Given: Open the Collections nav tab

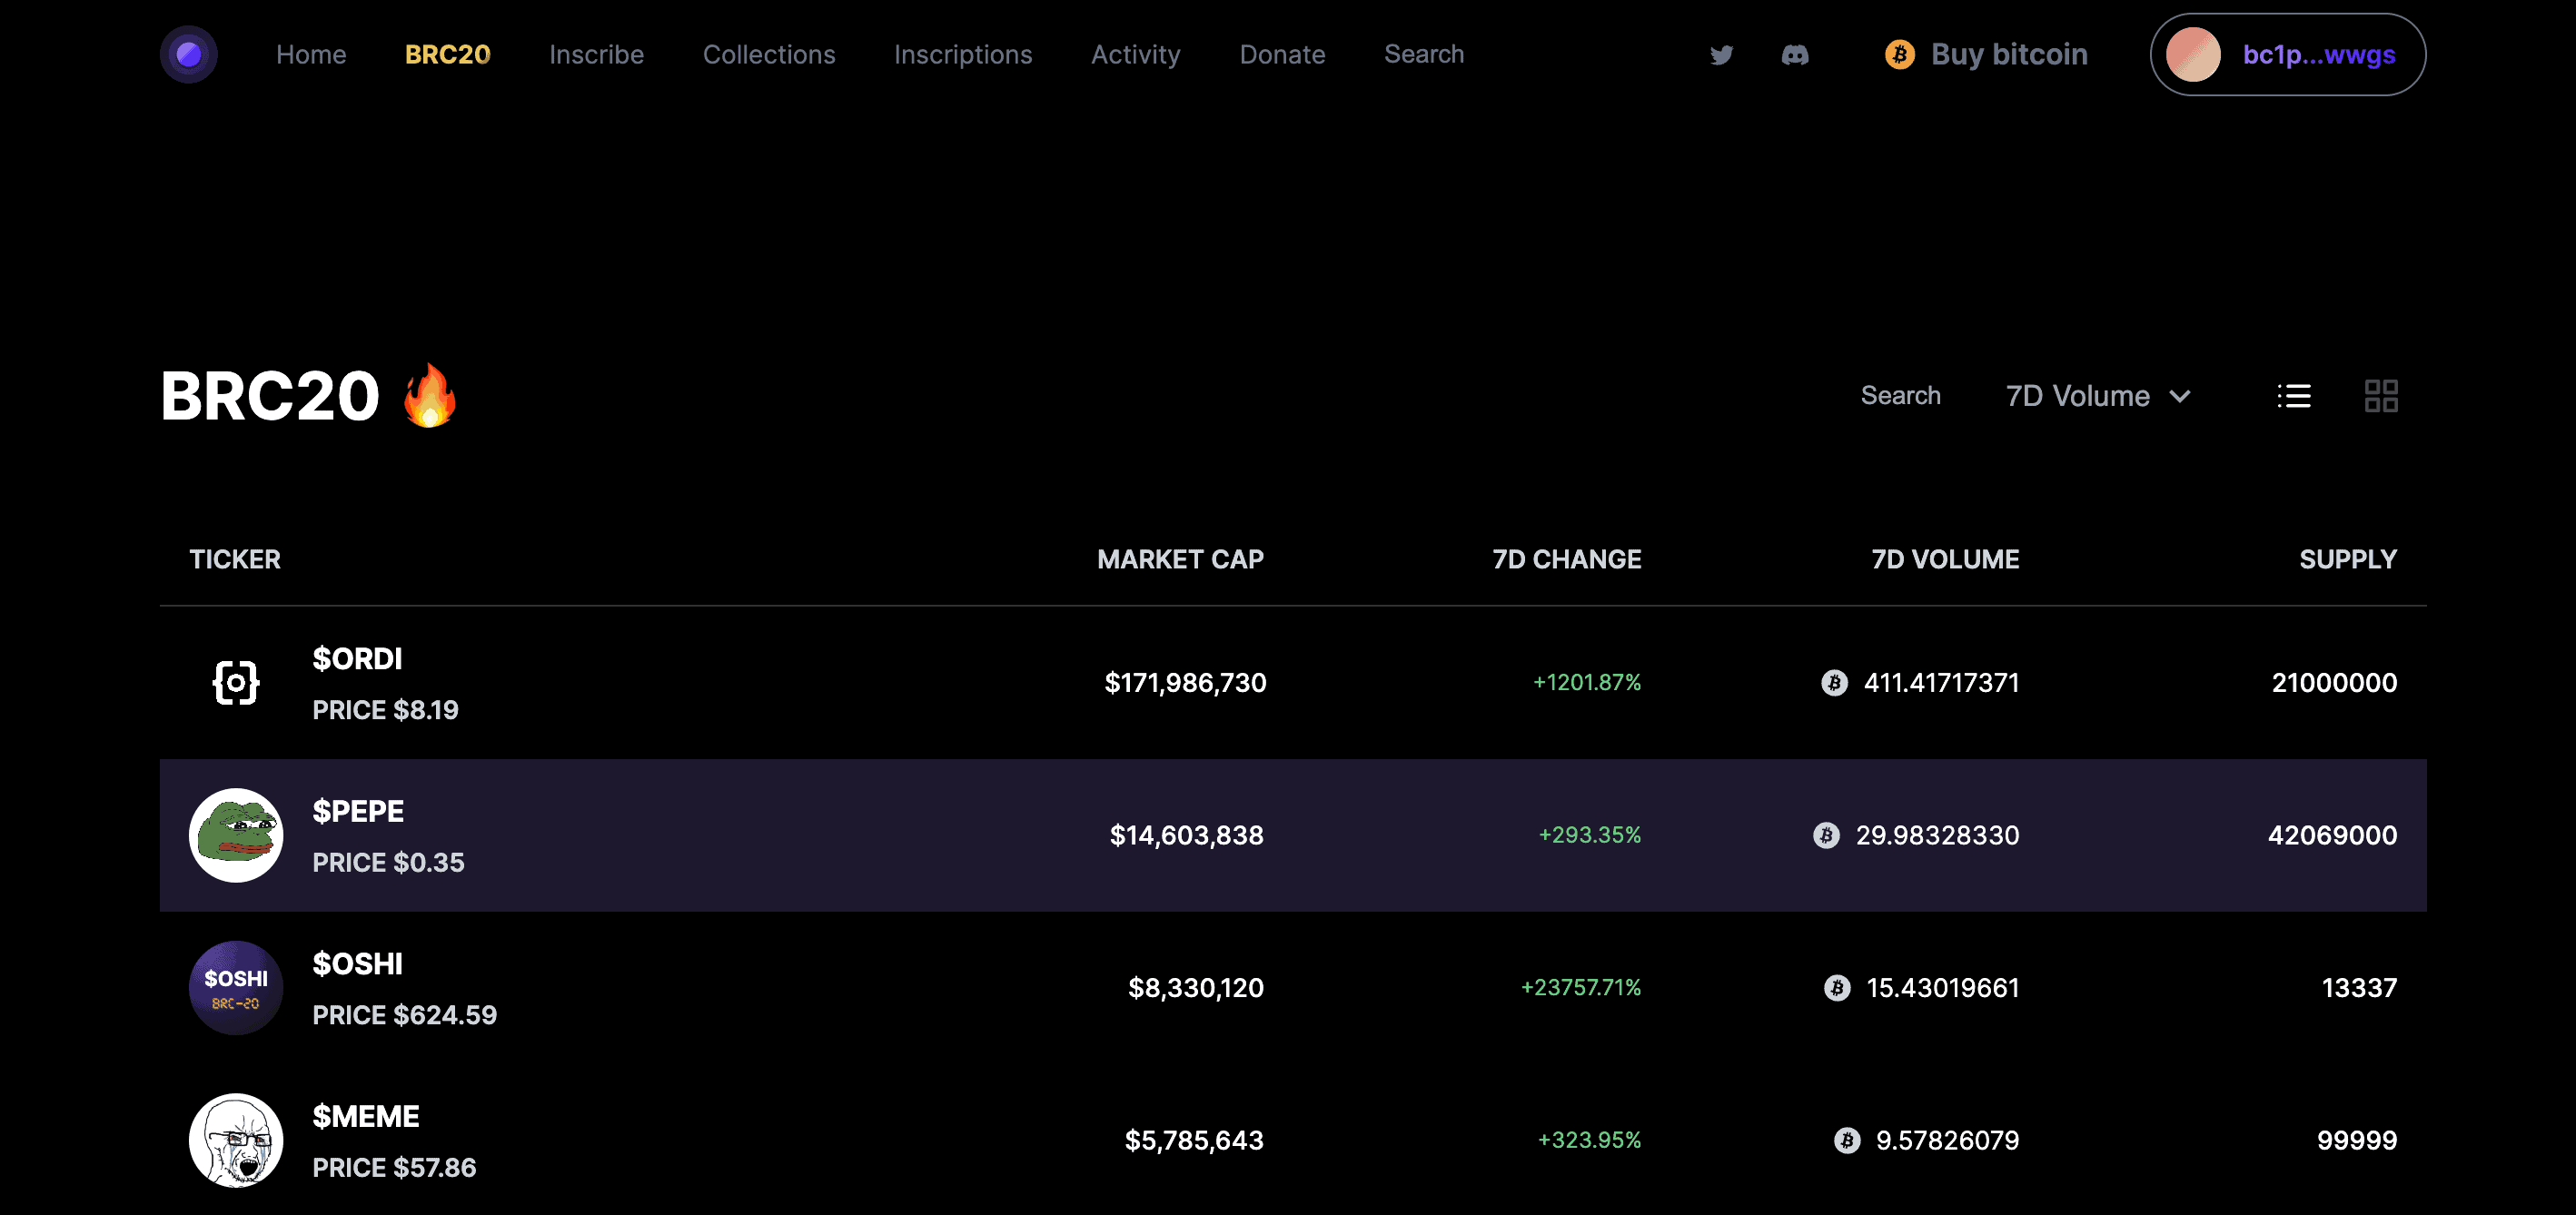Looking at the screenshot, I should 768,54.
